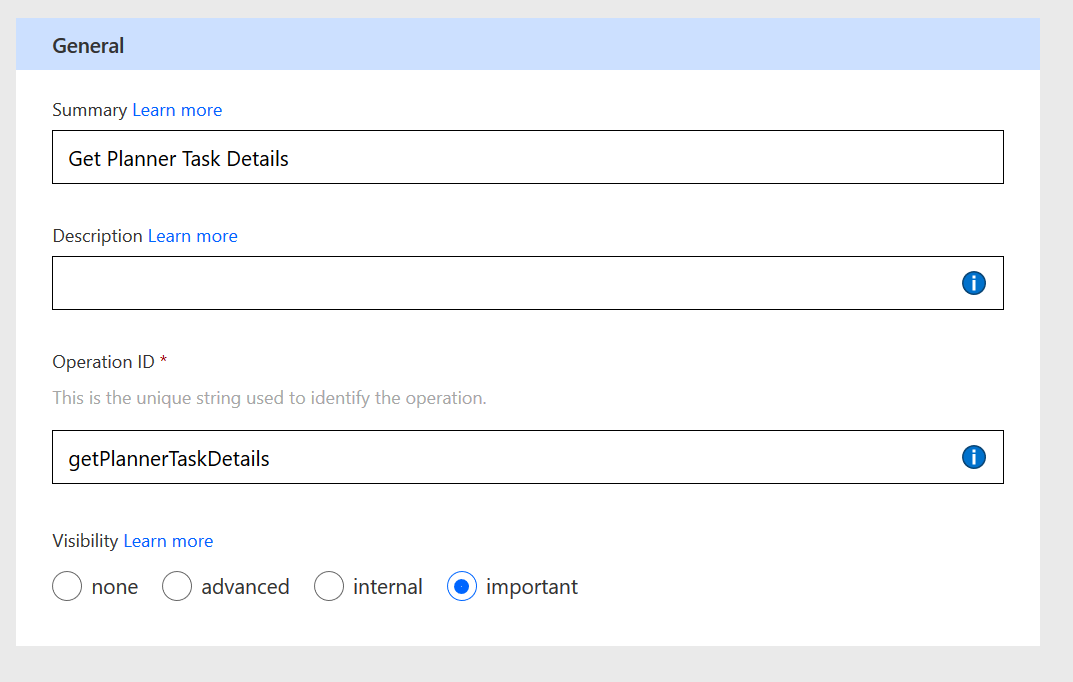Open the Visibility Learn more link
Image resolution: width=1073 pixels, height=682 pixels.
(168, 541)
